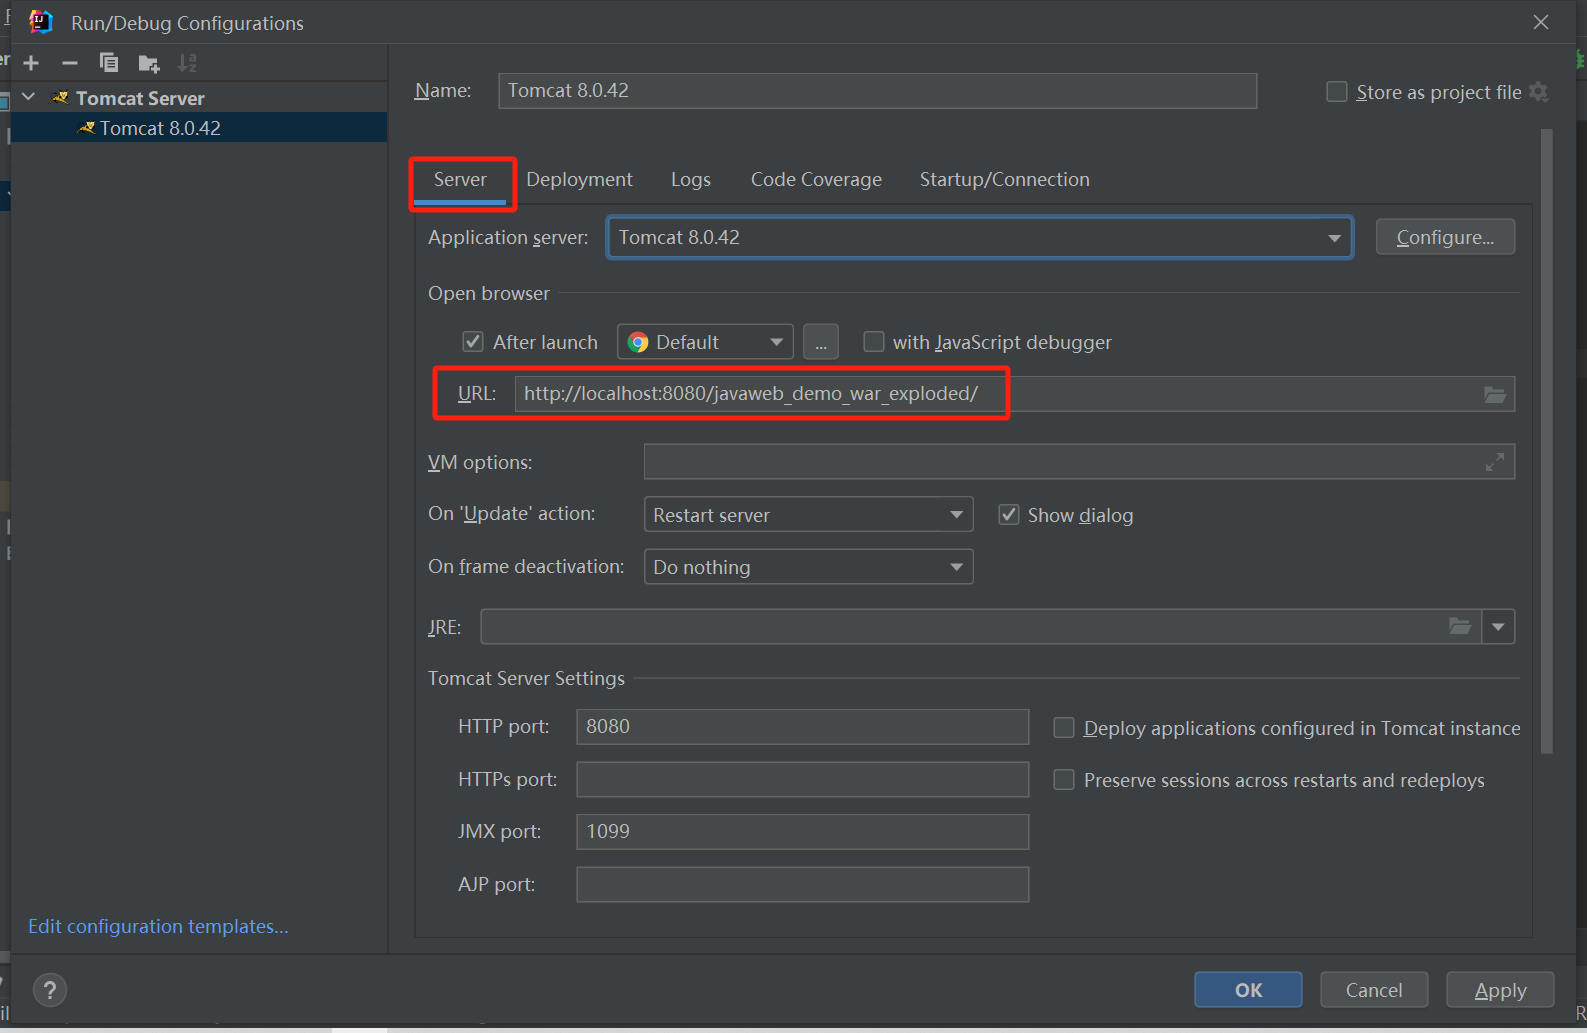
Task: Enable Store as project file checkbox
Action: [1337, 92]
